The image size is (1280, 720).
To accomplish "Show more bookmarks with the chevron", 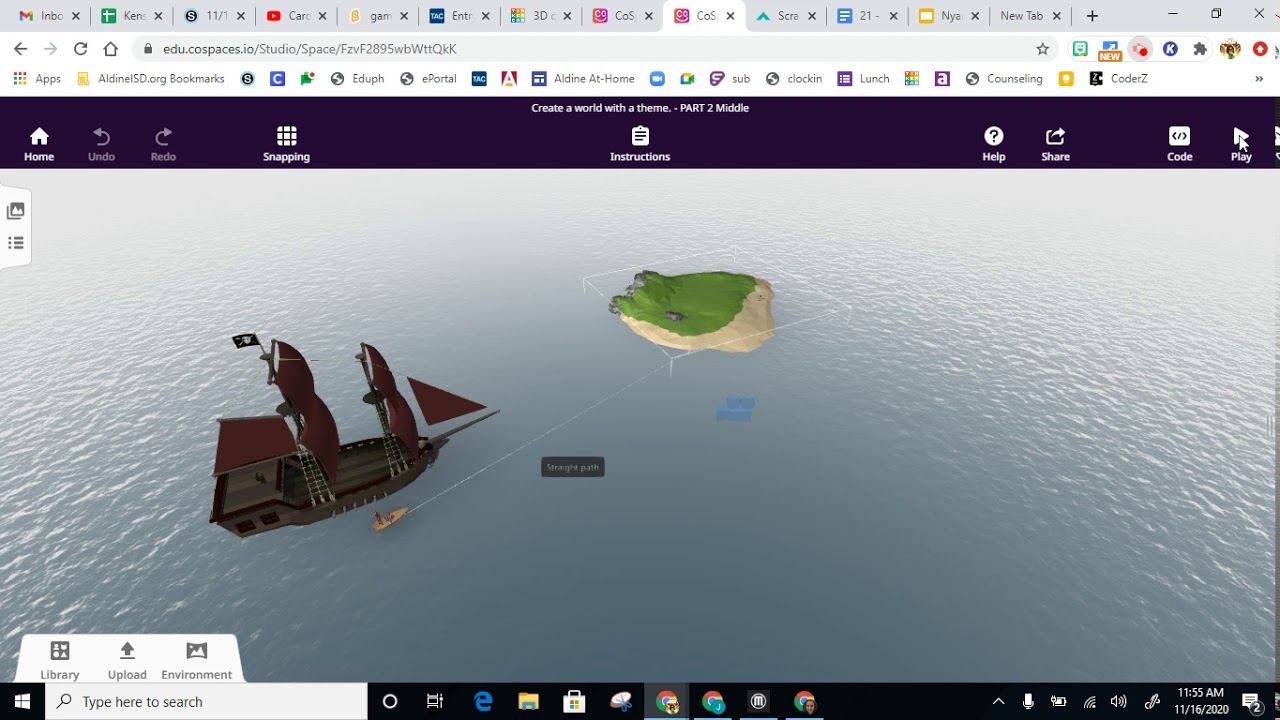I will [1259, 79].
